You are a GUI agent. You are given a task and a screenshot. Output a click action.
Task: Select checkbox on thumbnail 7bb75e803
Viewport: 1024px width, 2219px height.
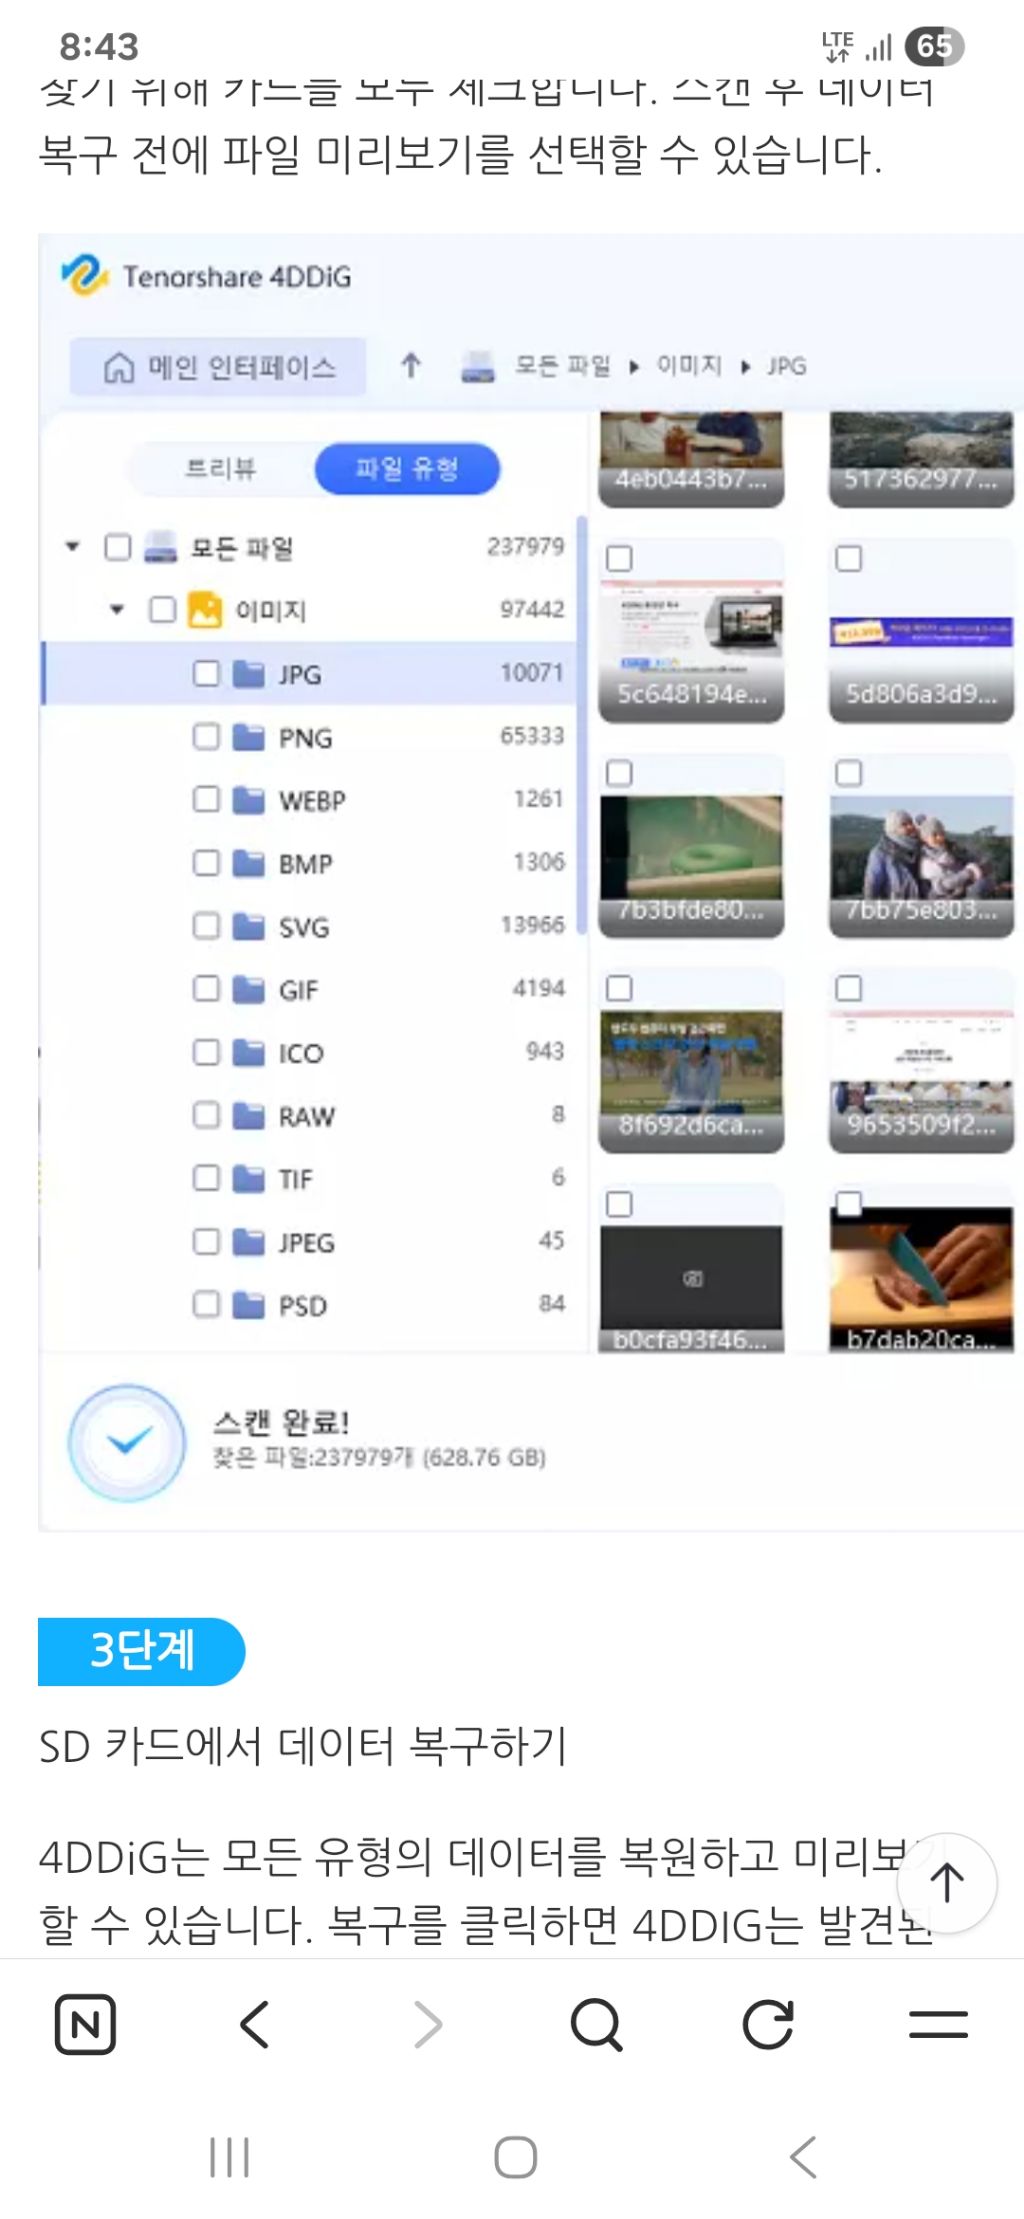(849, 773)
